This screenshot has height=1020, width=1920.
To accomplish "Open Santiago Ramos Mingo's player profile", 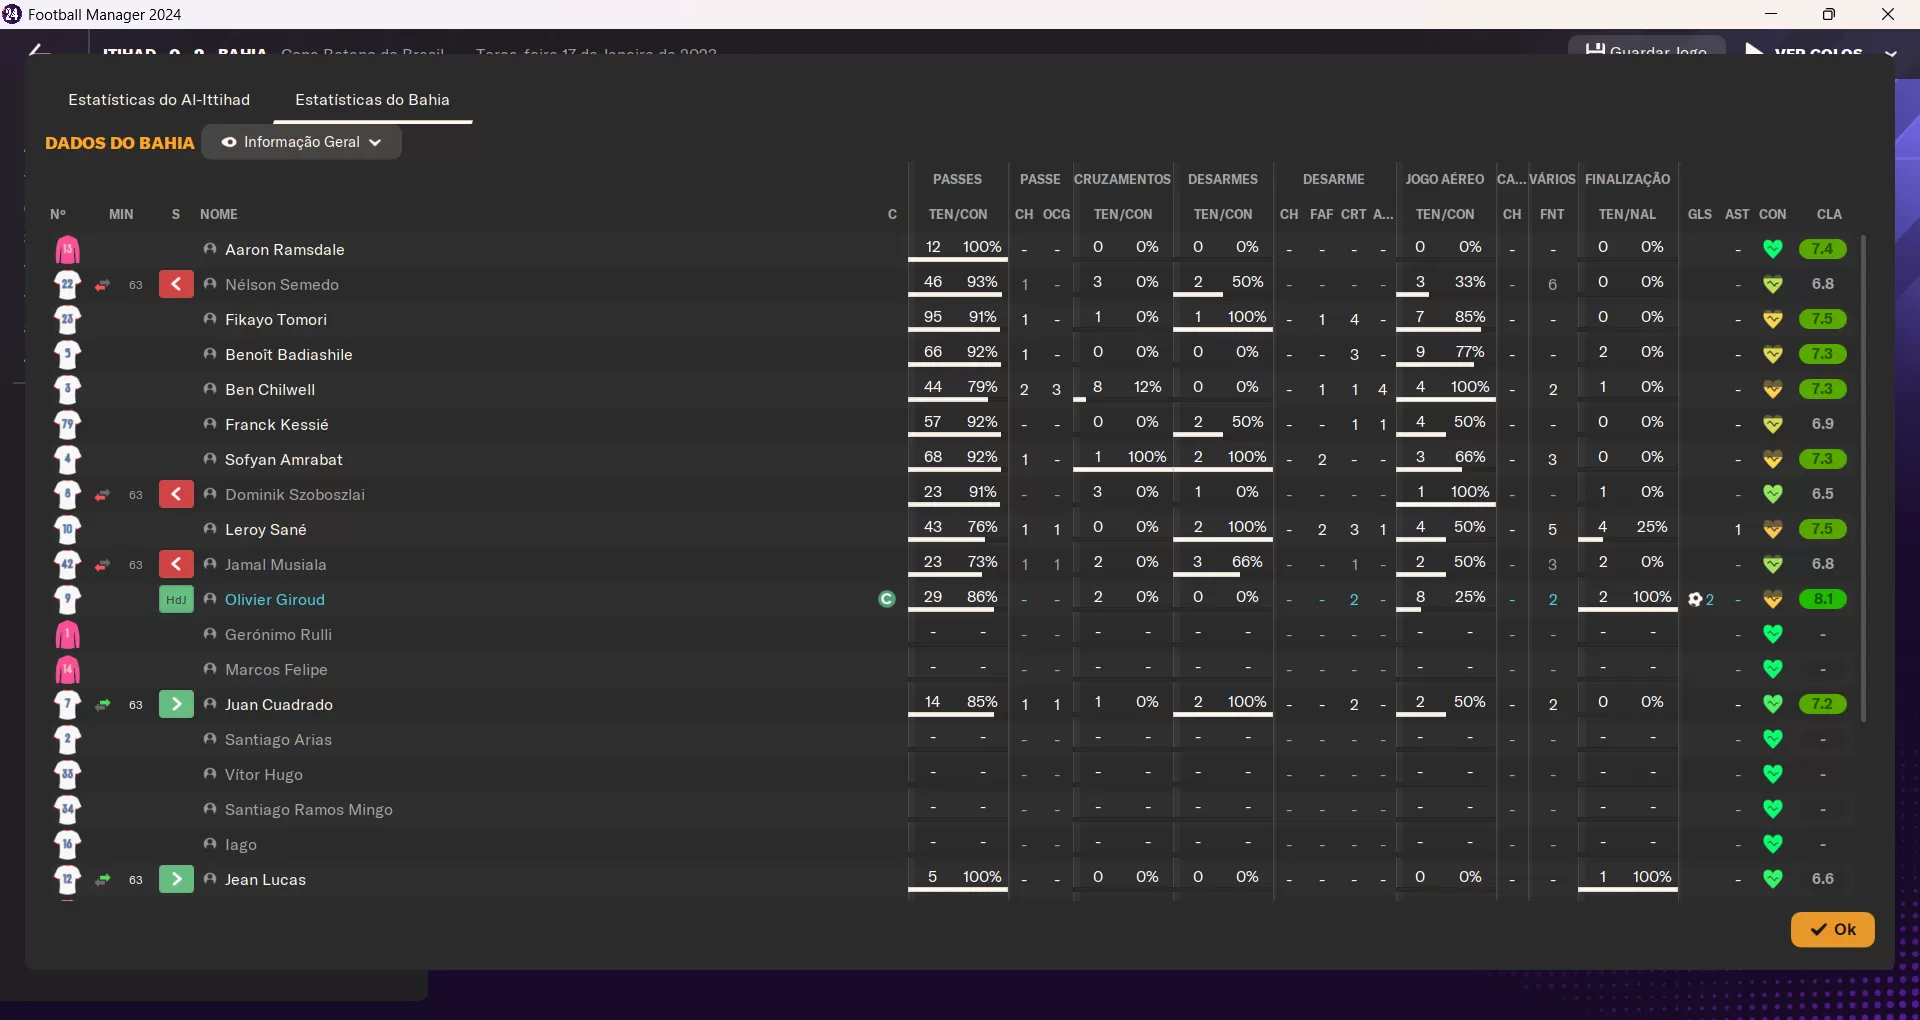I will pyautogui.click(x=309, y=810).
